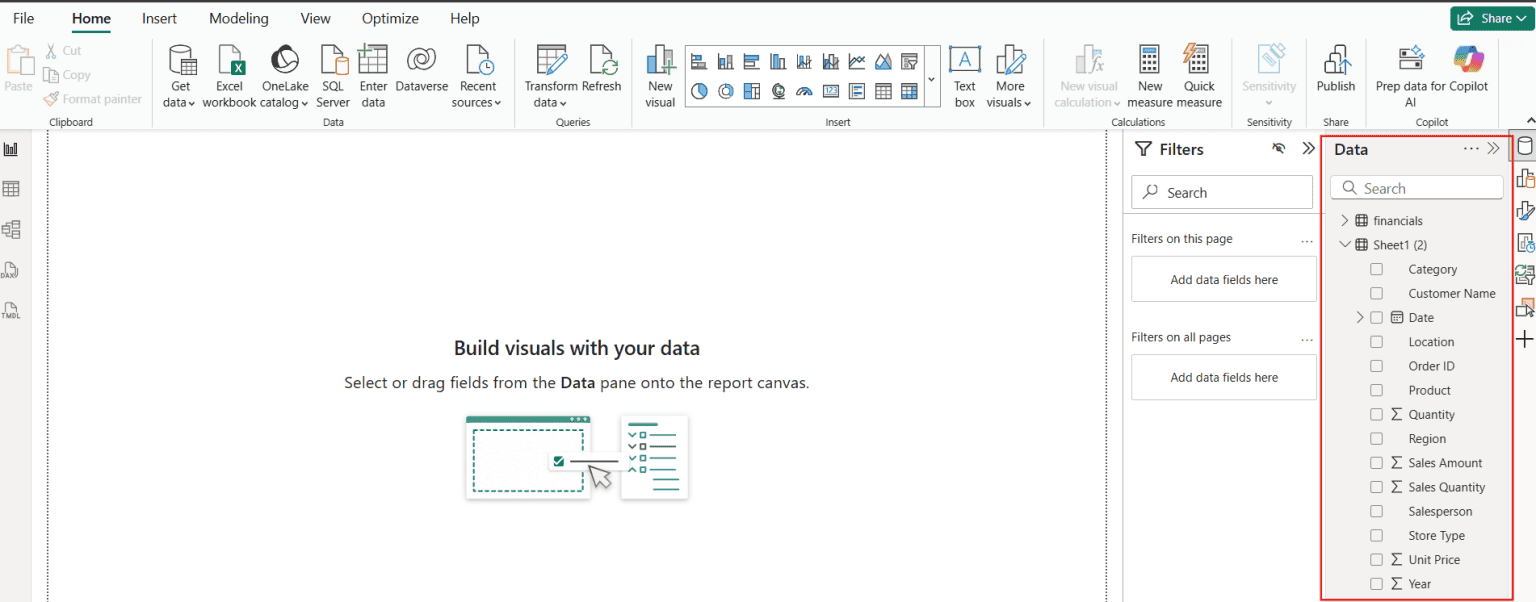Switch to the View tab
This screenshot has height=602, width=1536.
pos(316,18)
